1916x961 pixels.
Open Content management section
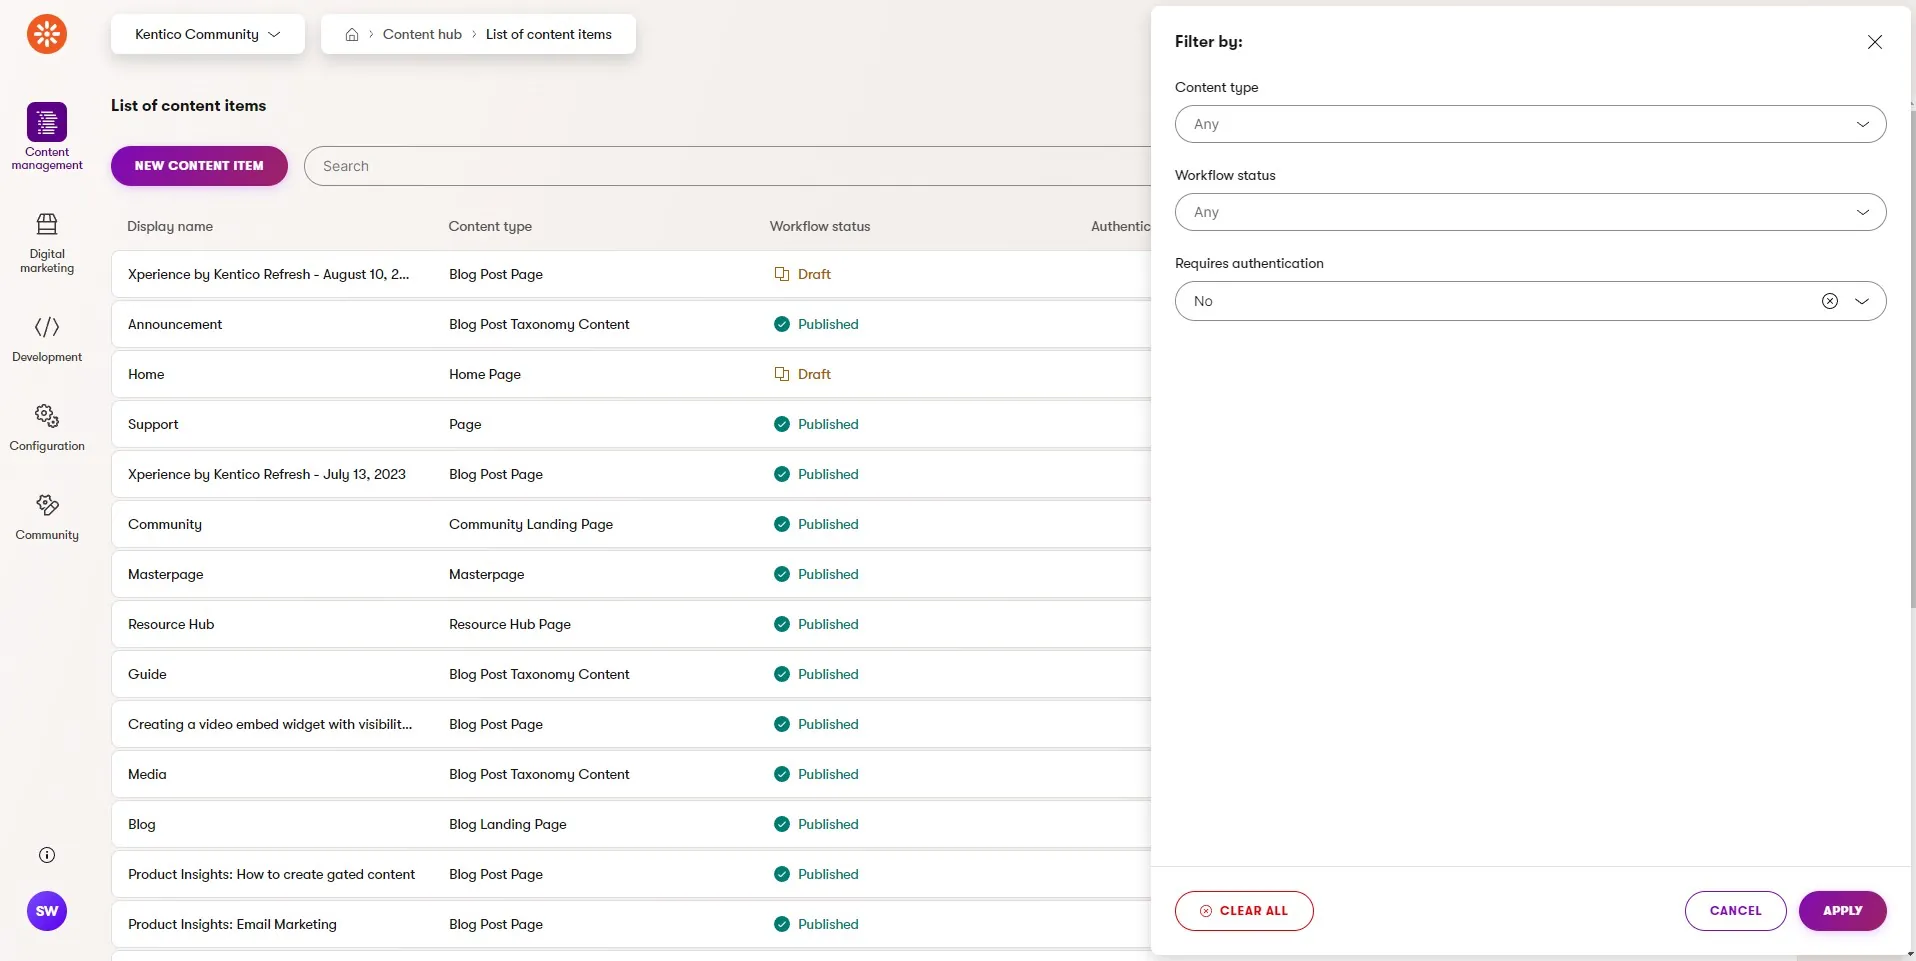(47, 137)
